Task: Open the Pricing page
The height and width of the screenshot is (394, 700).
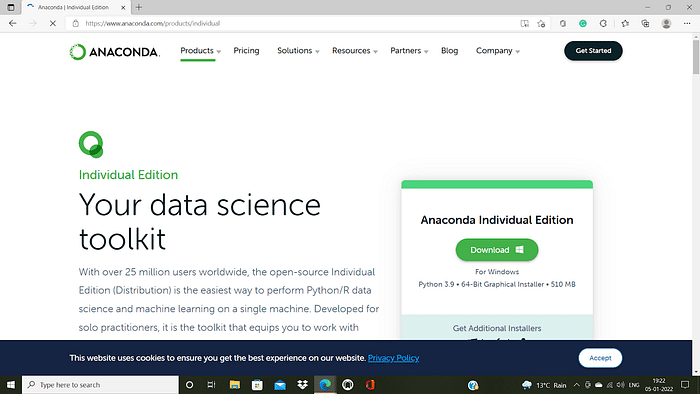Action: click(246, 50)
